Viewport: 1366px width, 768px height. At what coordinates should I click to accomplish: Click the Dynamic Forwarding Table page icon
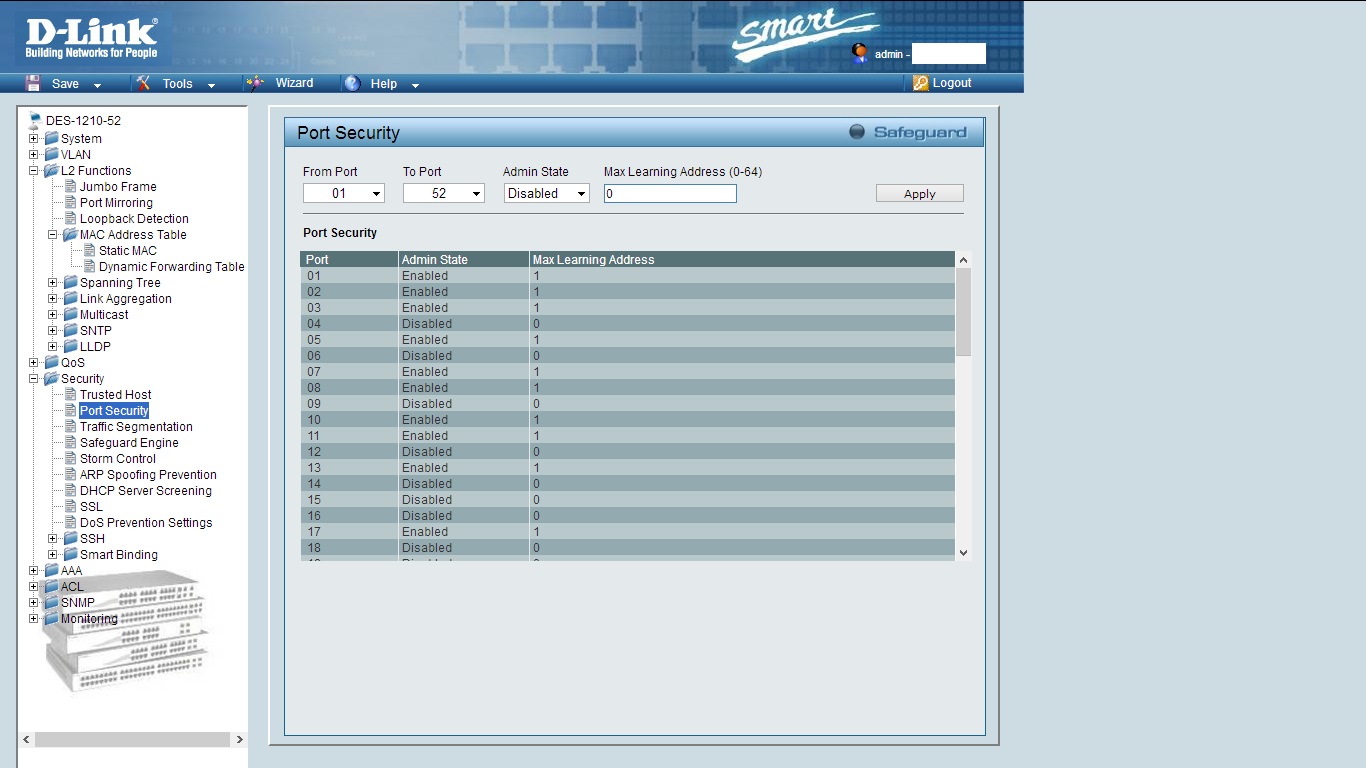pos(89,266)
